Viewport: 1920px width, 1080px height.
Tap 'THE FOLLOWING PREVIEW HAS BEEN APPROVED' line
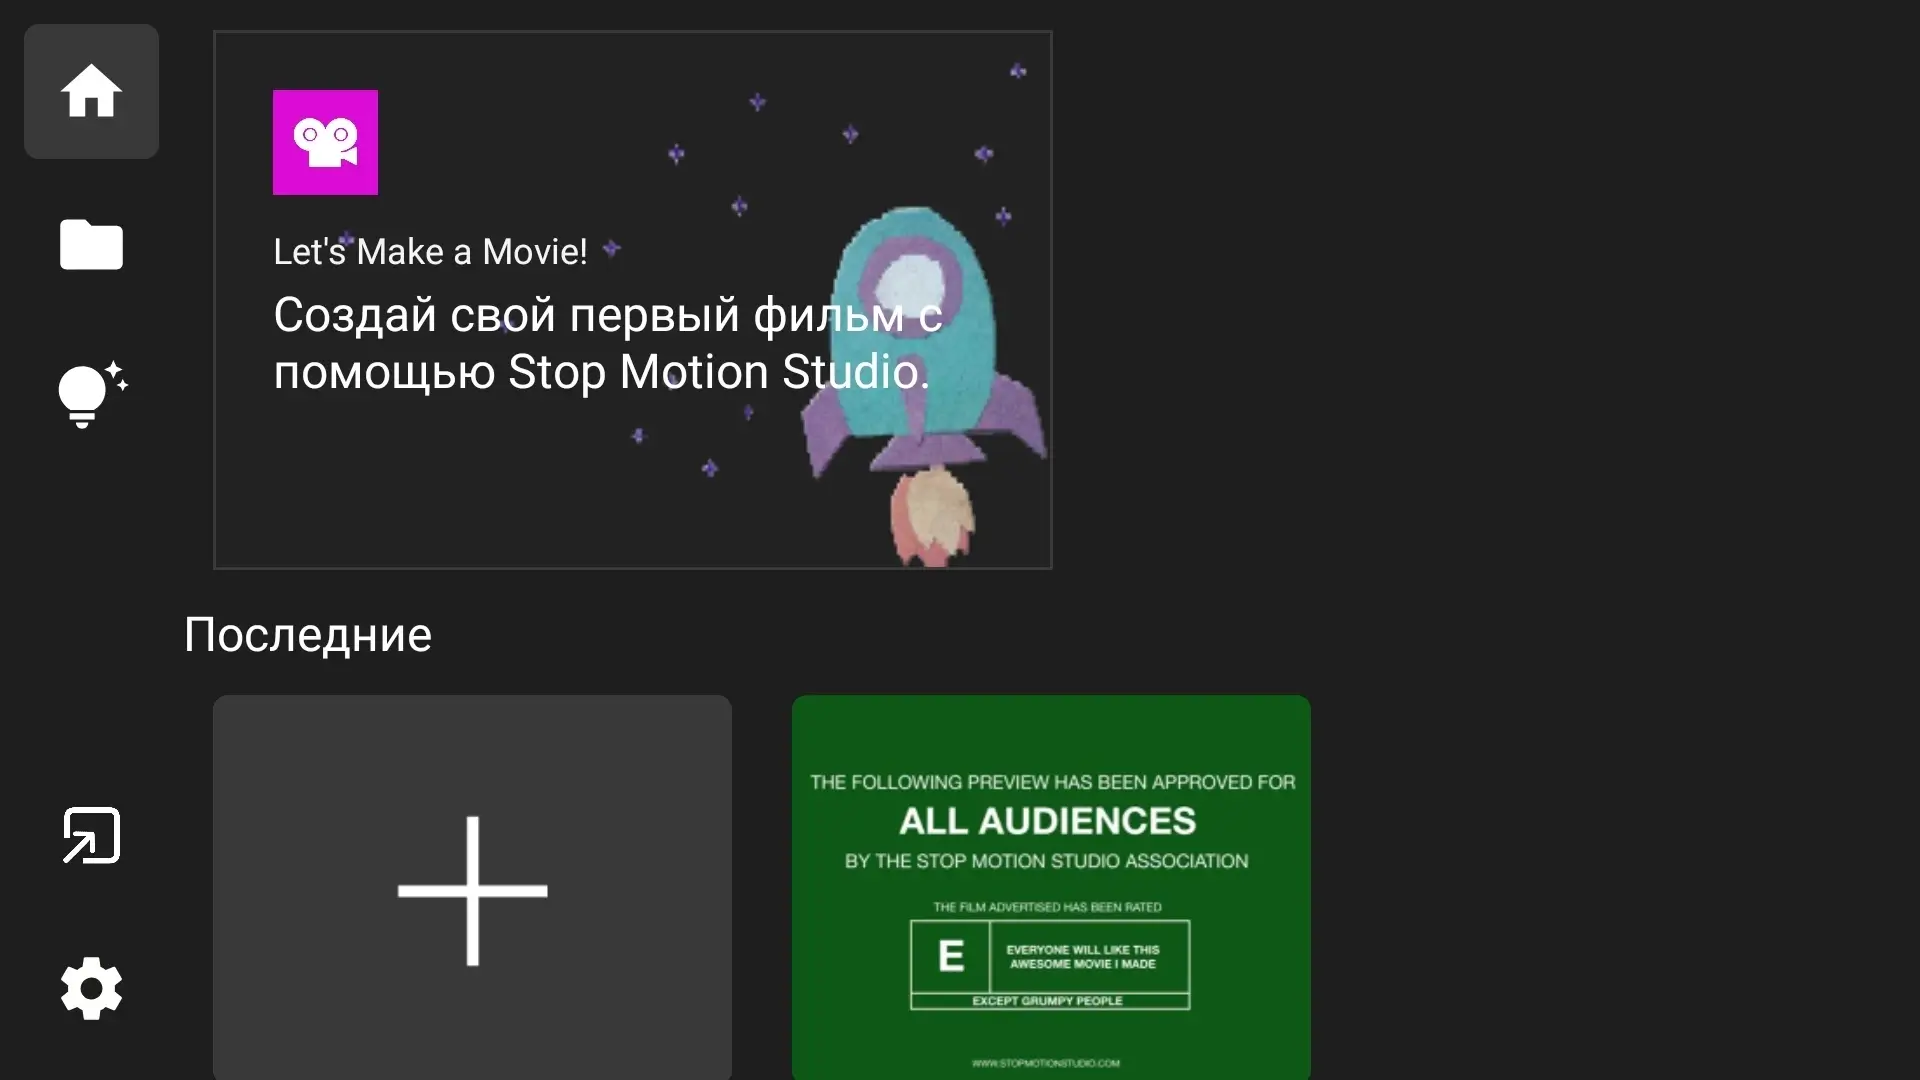pyautogui.click(x=1052, y=782)
